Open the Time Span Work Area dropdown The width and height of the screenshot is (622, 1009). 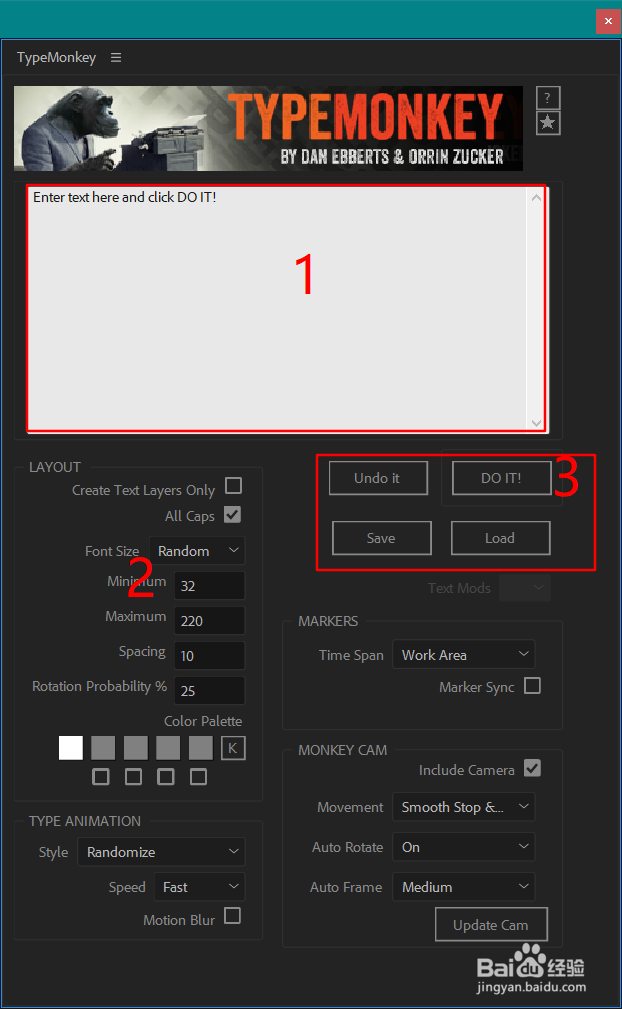[464, 655]
